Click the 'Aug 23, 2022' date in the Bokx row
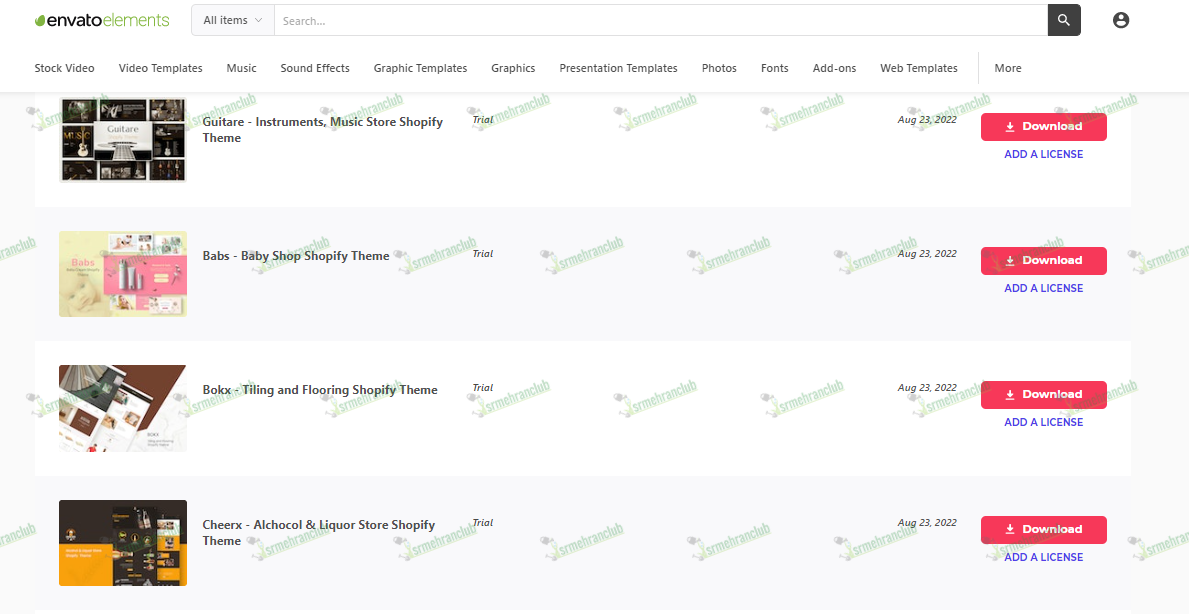The image size is (1189, 614). [927, 388]
